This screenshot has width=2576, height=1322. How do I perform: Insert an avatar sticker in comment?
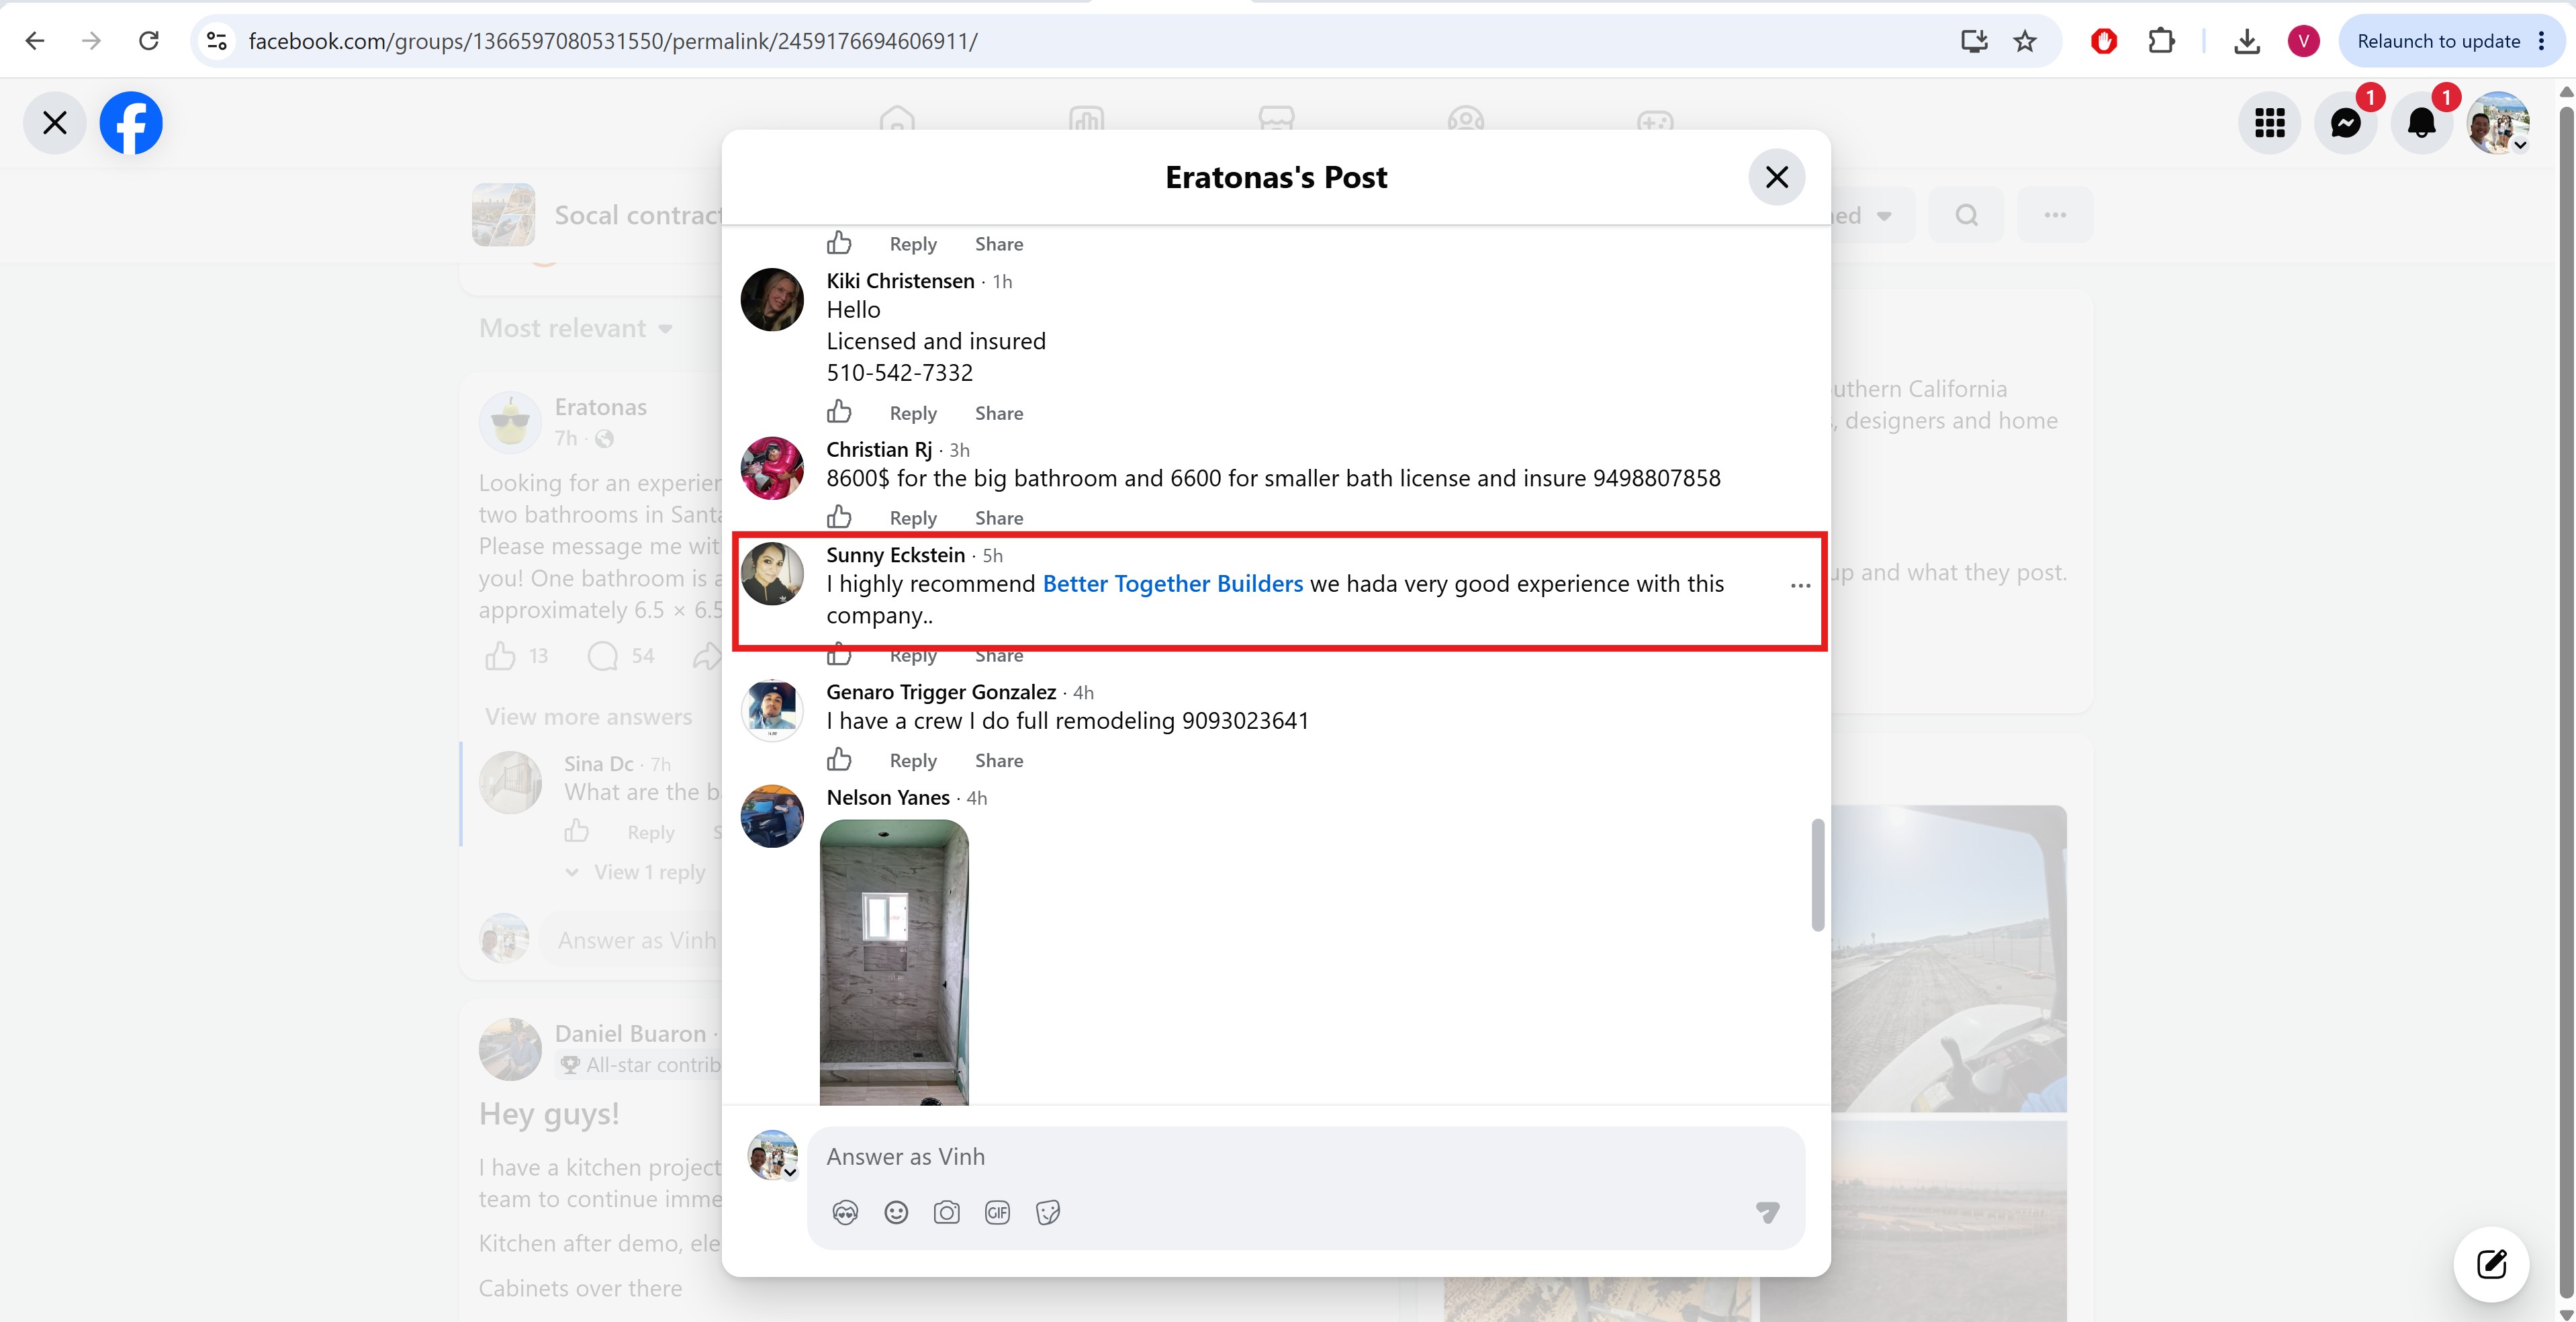845,1213
